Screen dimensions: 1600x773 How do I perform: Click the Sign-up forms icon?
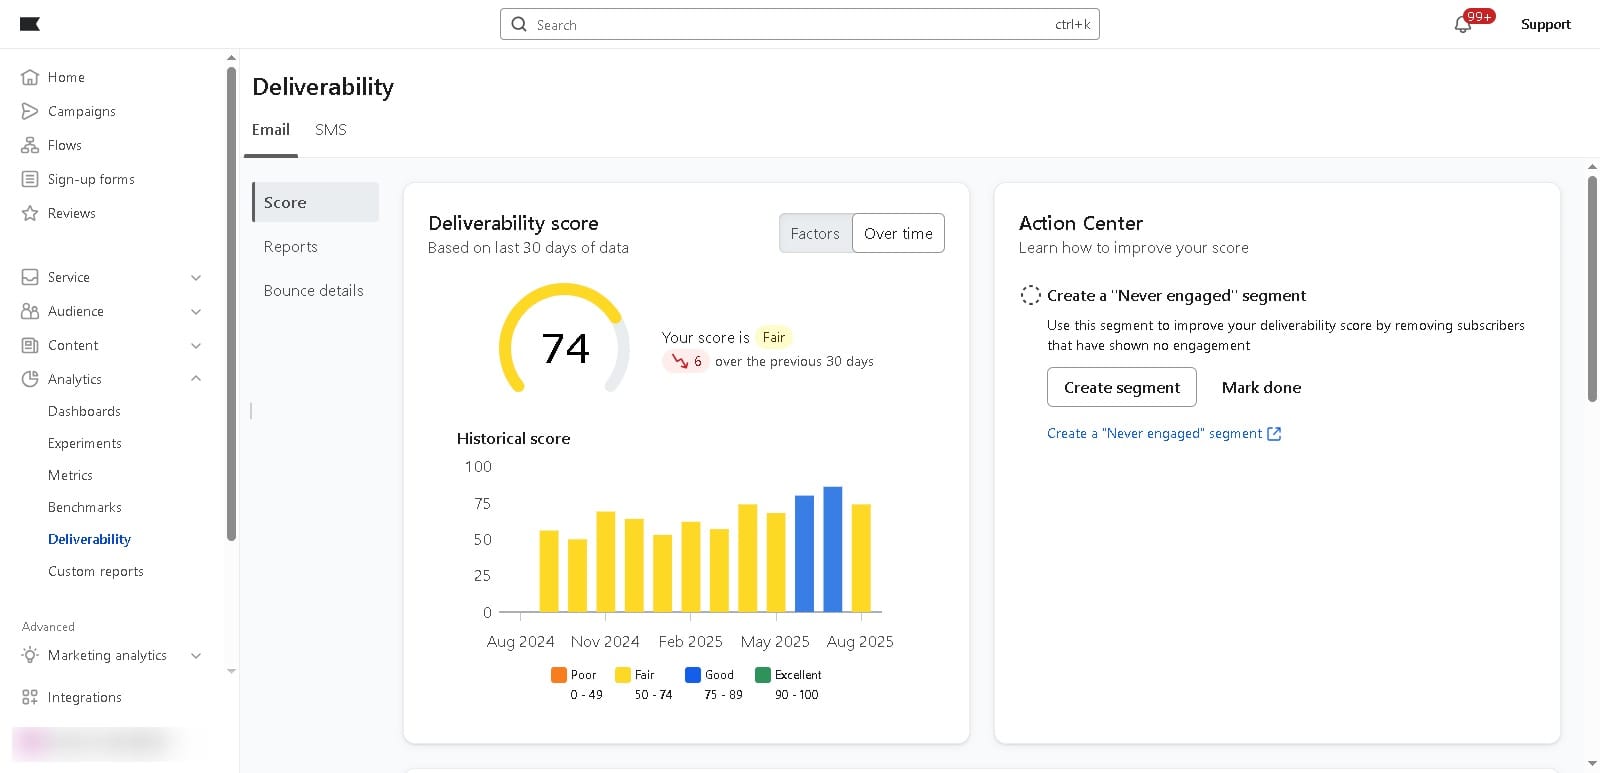(x=30, y=179)
